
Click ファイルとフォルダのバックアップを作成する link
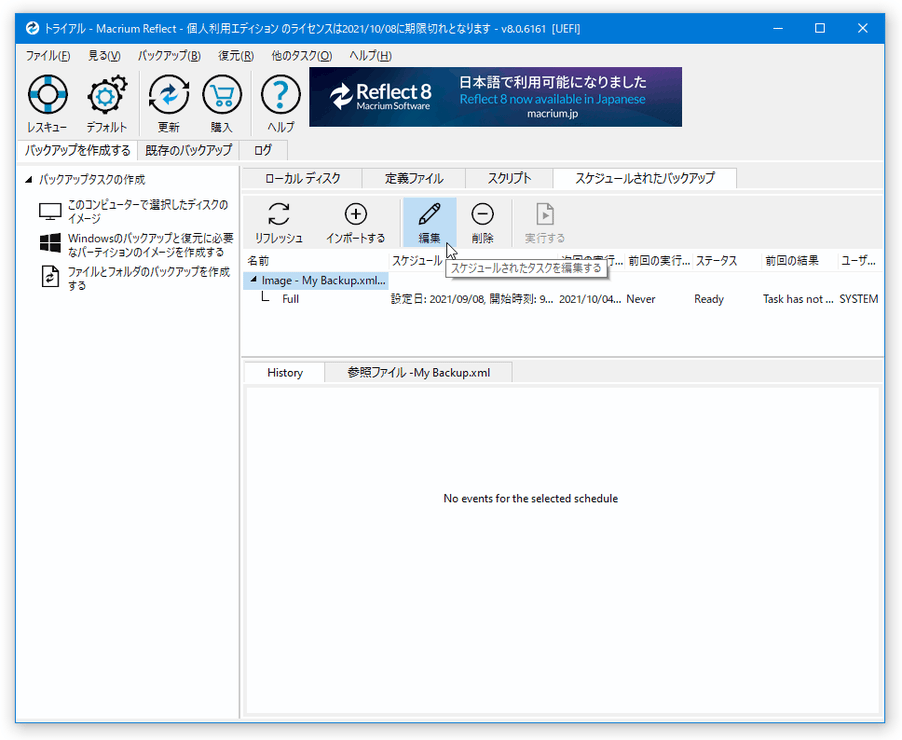coord(149,278)
